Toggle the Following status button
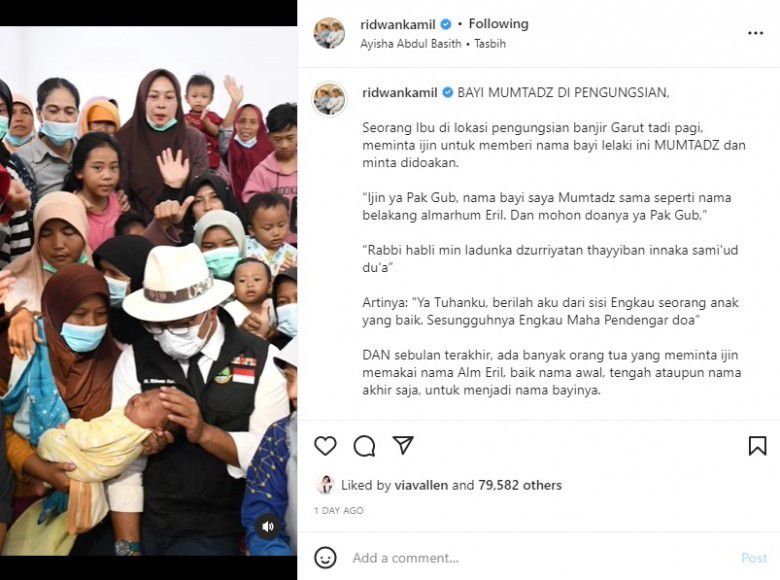This screenshot has width=780, height=580. click(x=498, y=24)
